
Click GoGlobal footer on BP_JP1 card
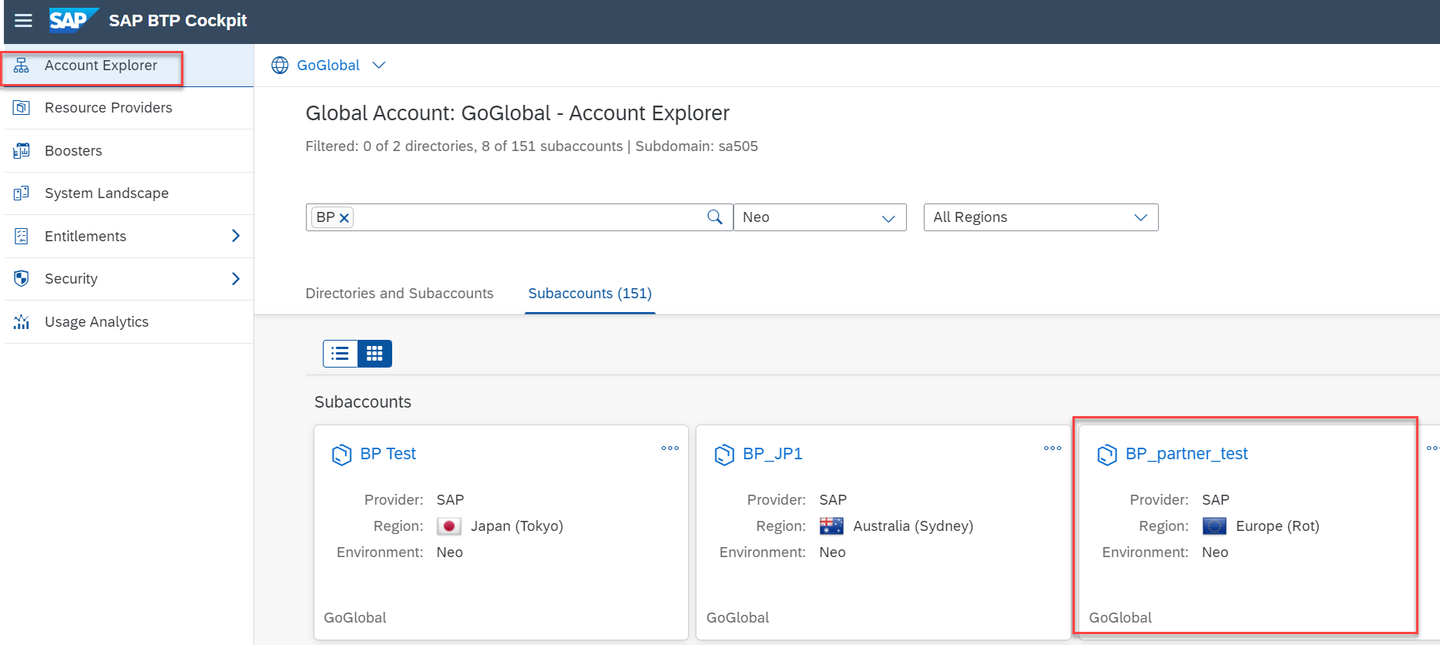point(738,618)
